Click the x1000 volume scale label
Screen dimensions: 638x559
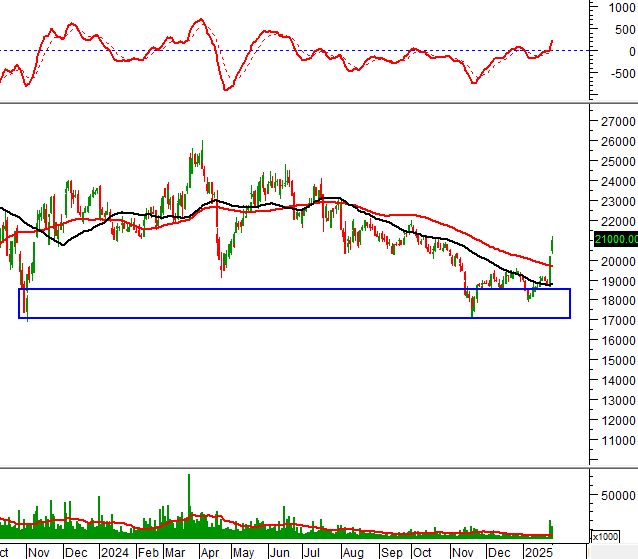click(x=604, y=536)
